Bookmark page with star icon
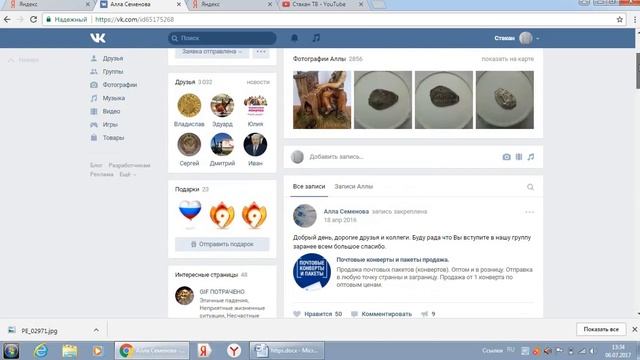Viewport: 640px width, 360px height. click(620, 19)
